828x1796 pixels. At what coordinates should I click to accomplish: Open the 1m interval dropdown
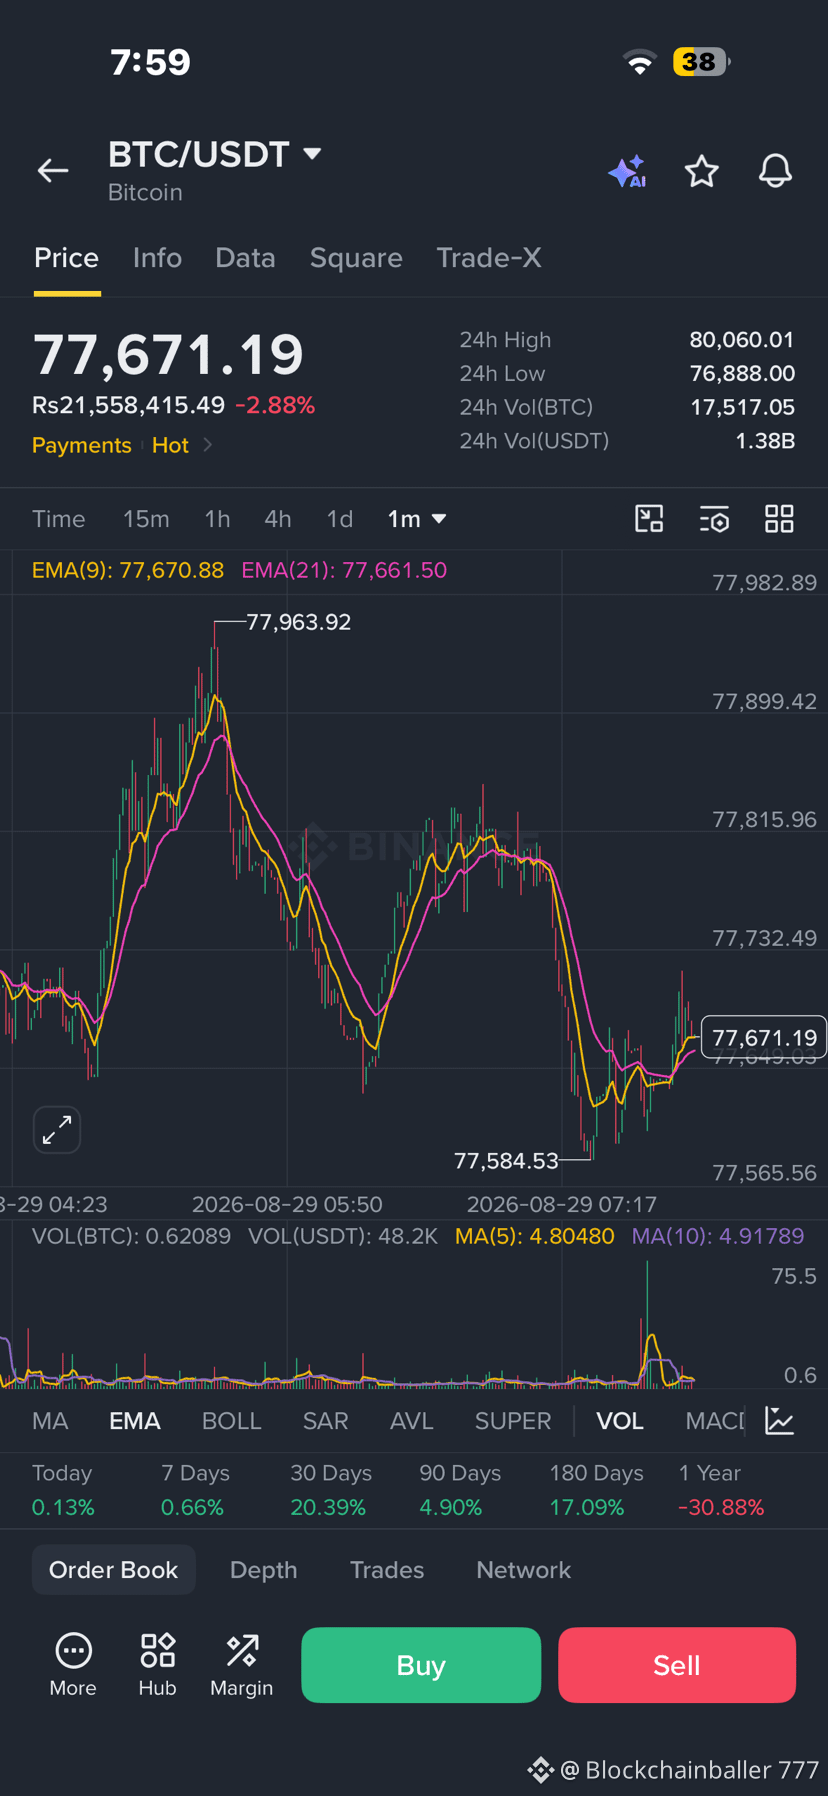click(416, 519)
